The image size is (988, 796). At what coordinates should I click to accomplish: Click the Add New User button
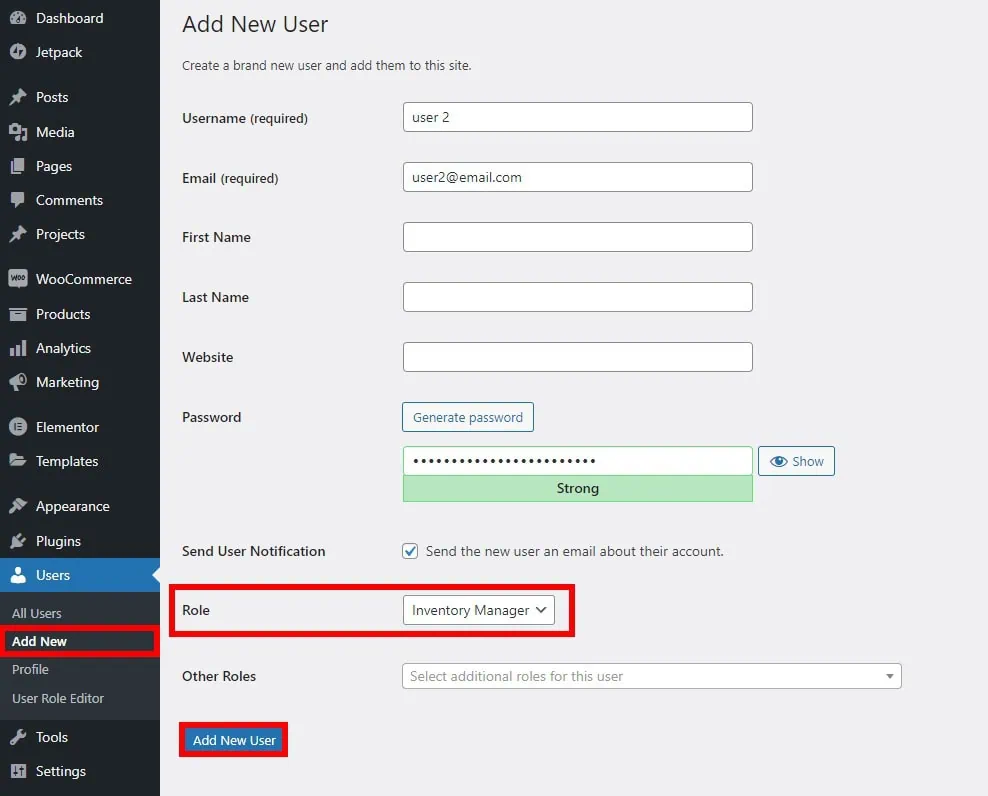point(233,740)
